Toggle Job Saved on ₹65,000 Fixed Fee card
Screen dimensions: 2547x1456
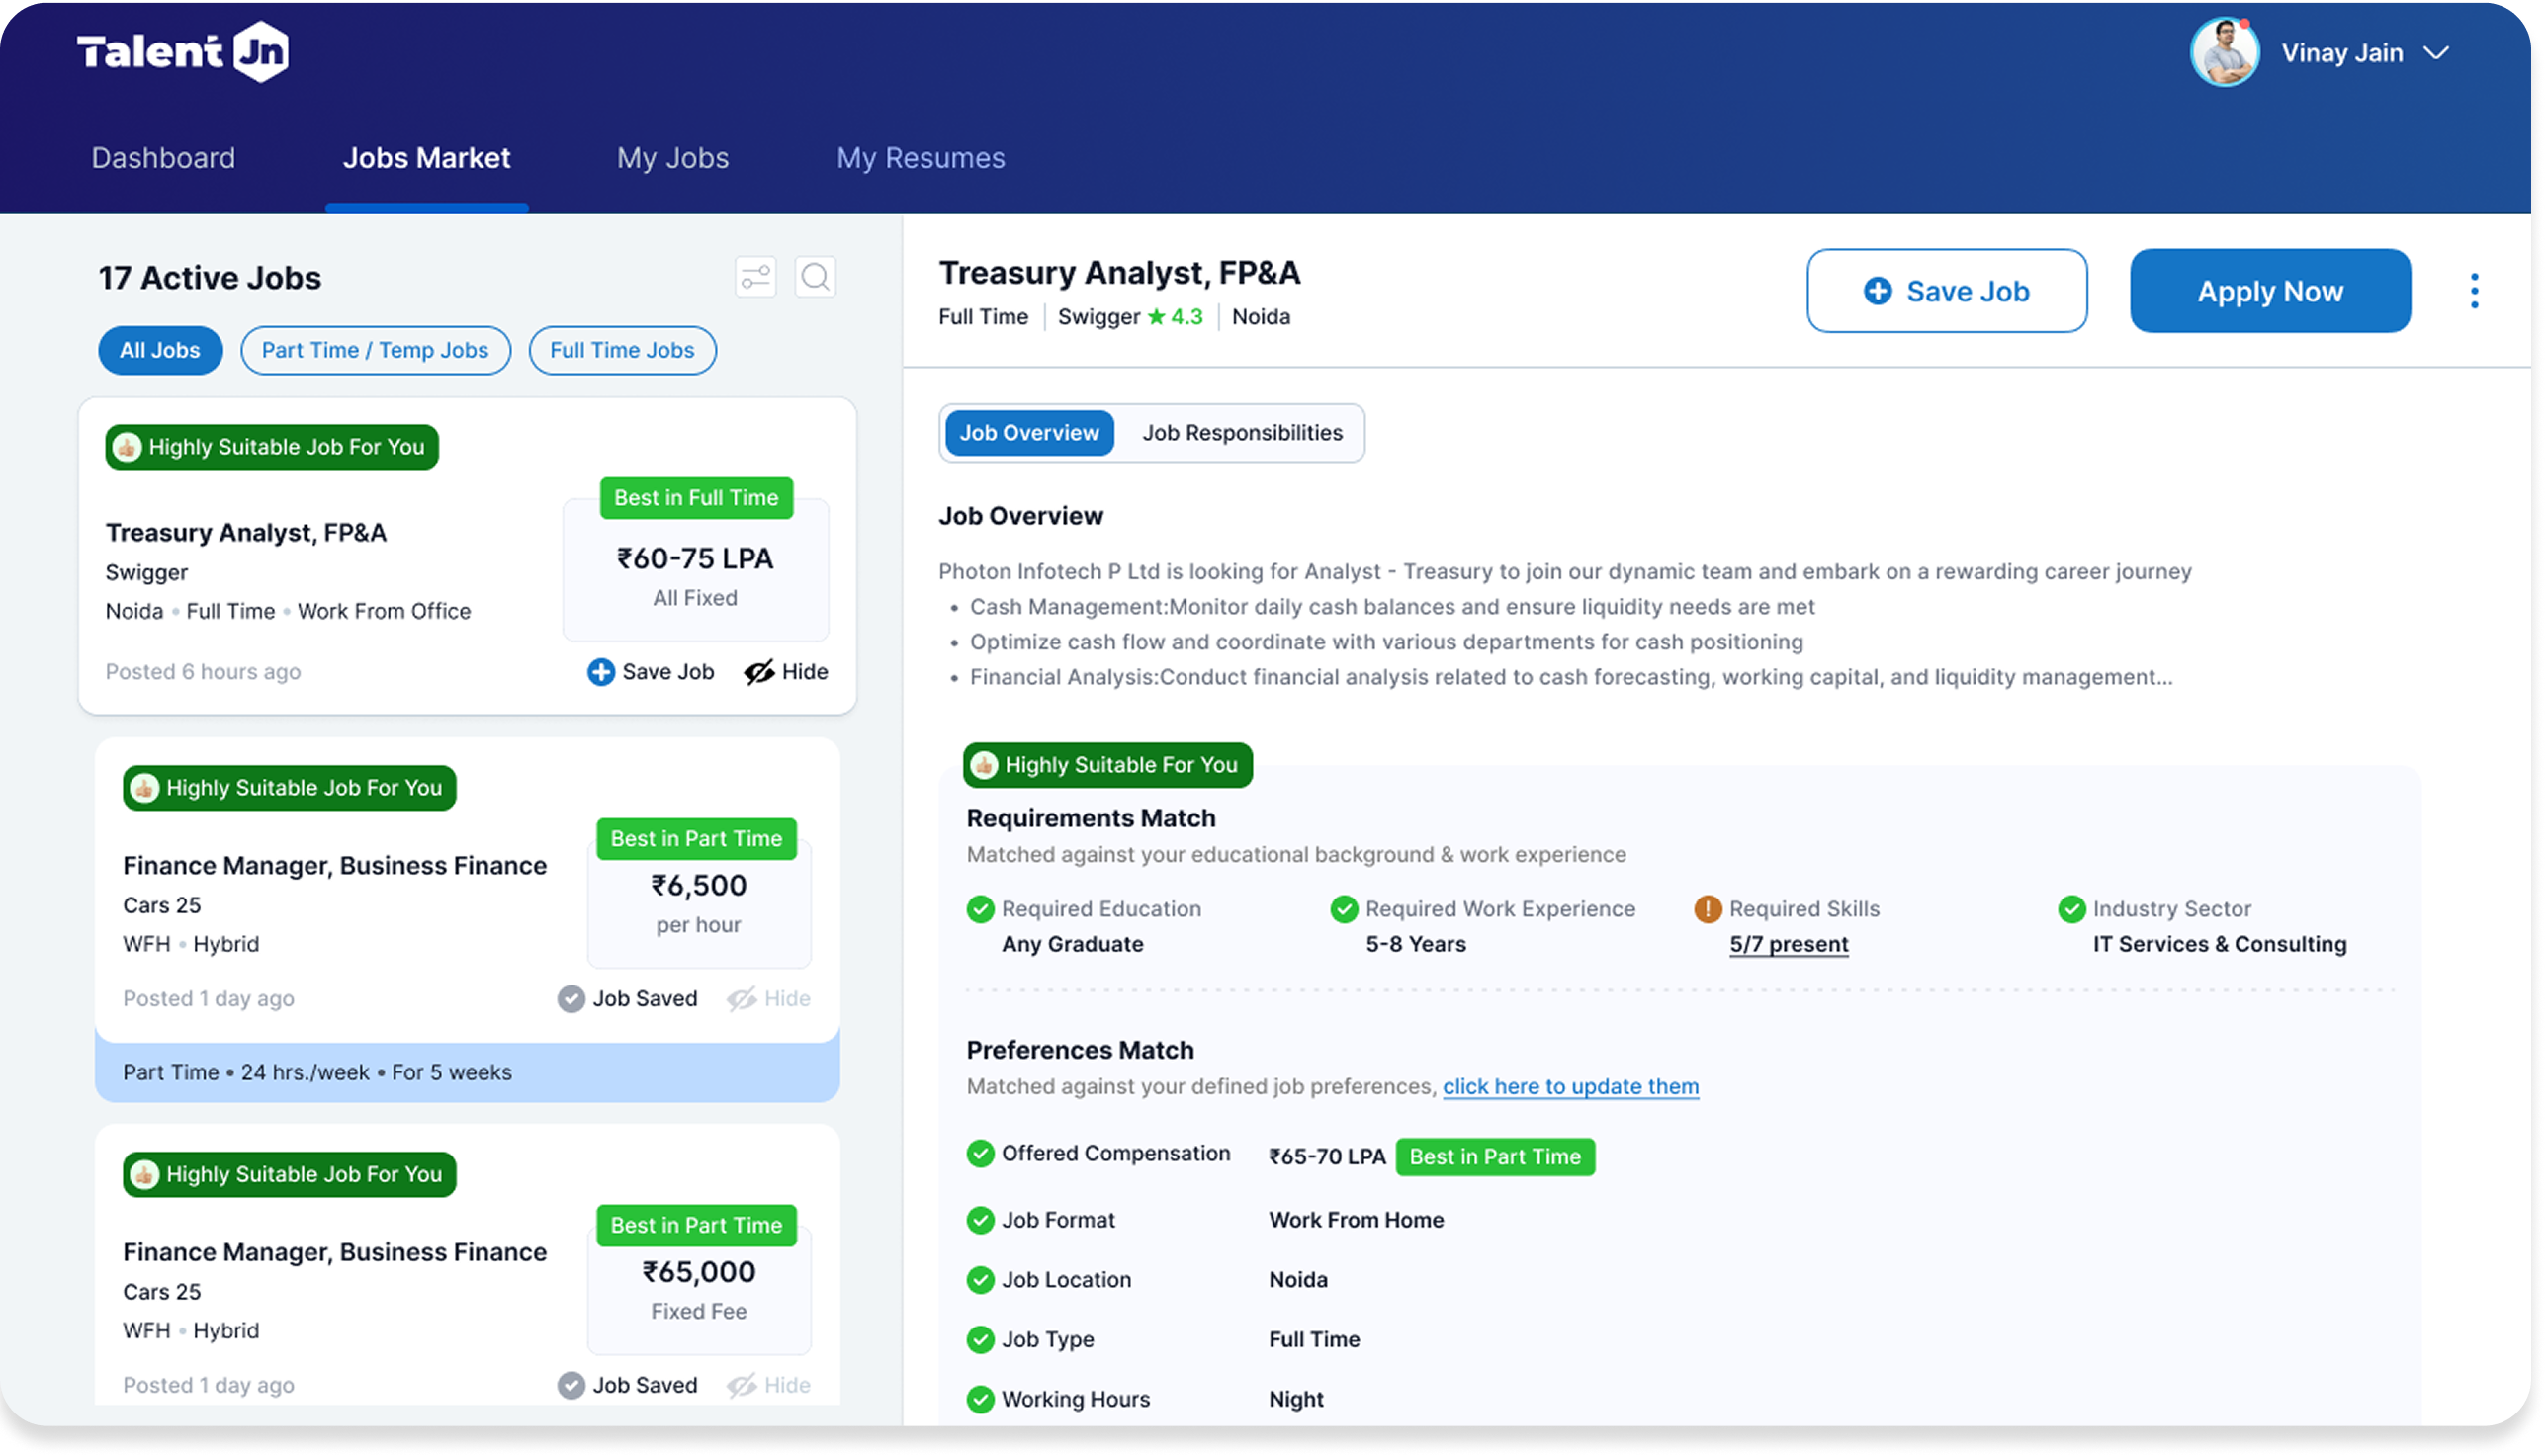click(627, 1385)
